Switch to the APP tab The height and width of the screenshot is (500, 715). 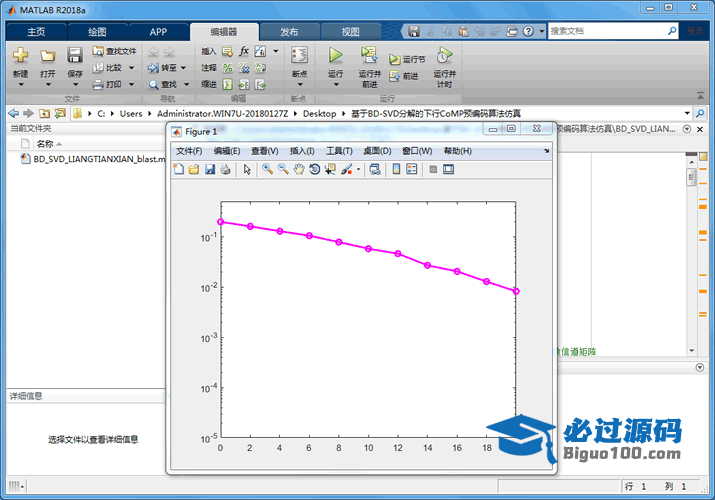coord(158,31)
